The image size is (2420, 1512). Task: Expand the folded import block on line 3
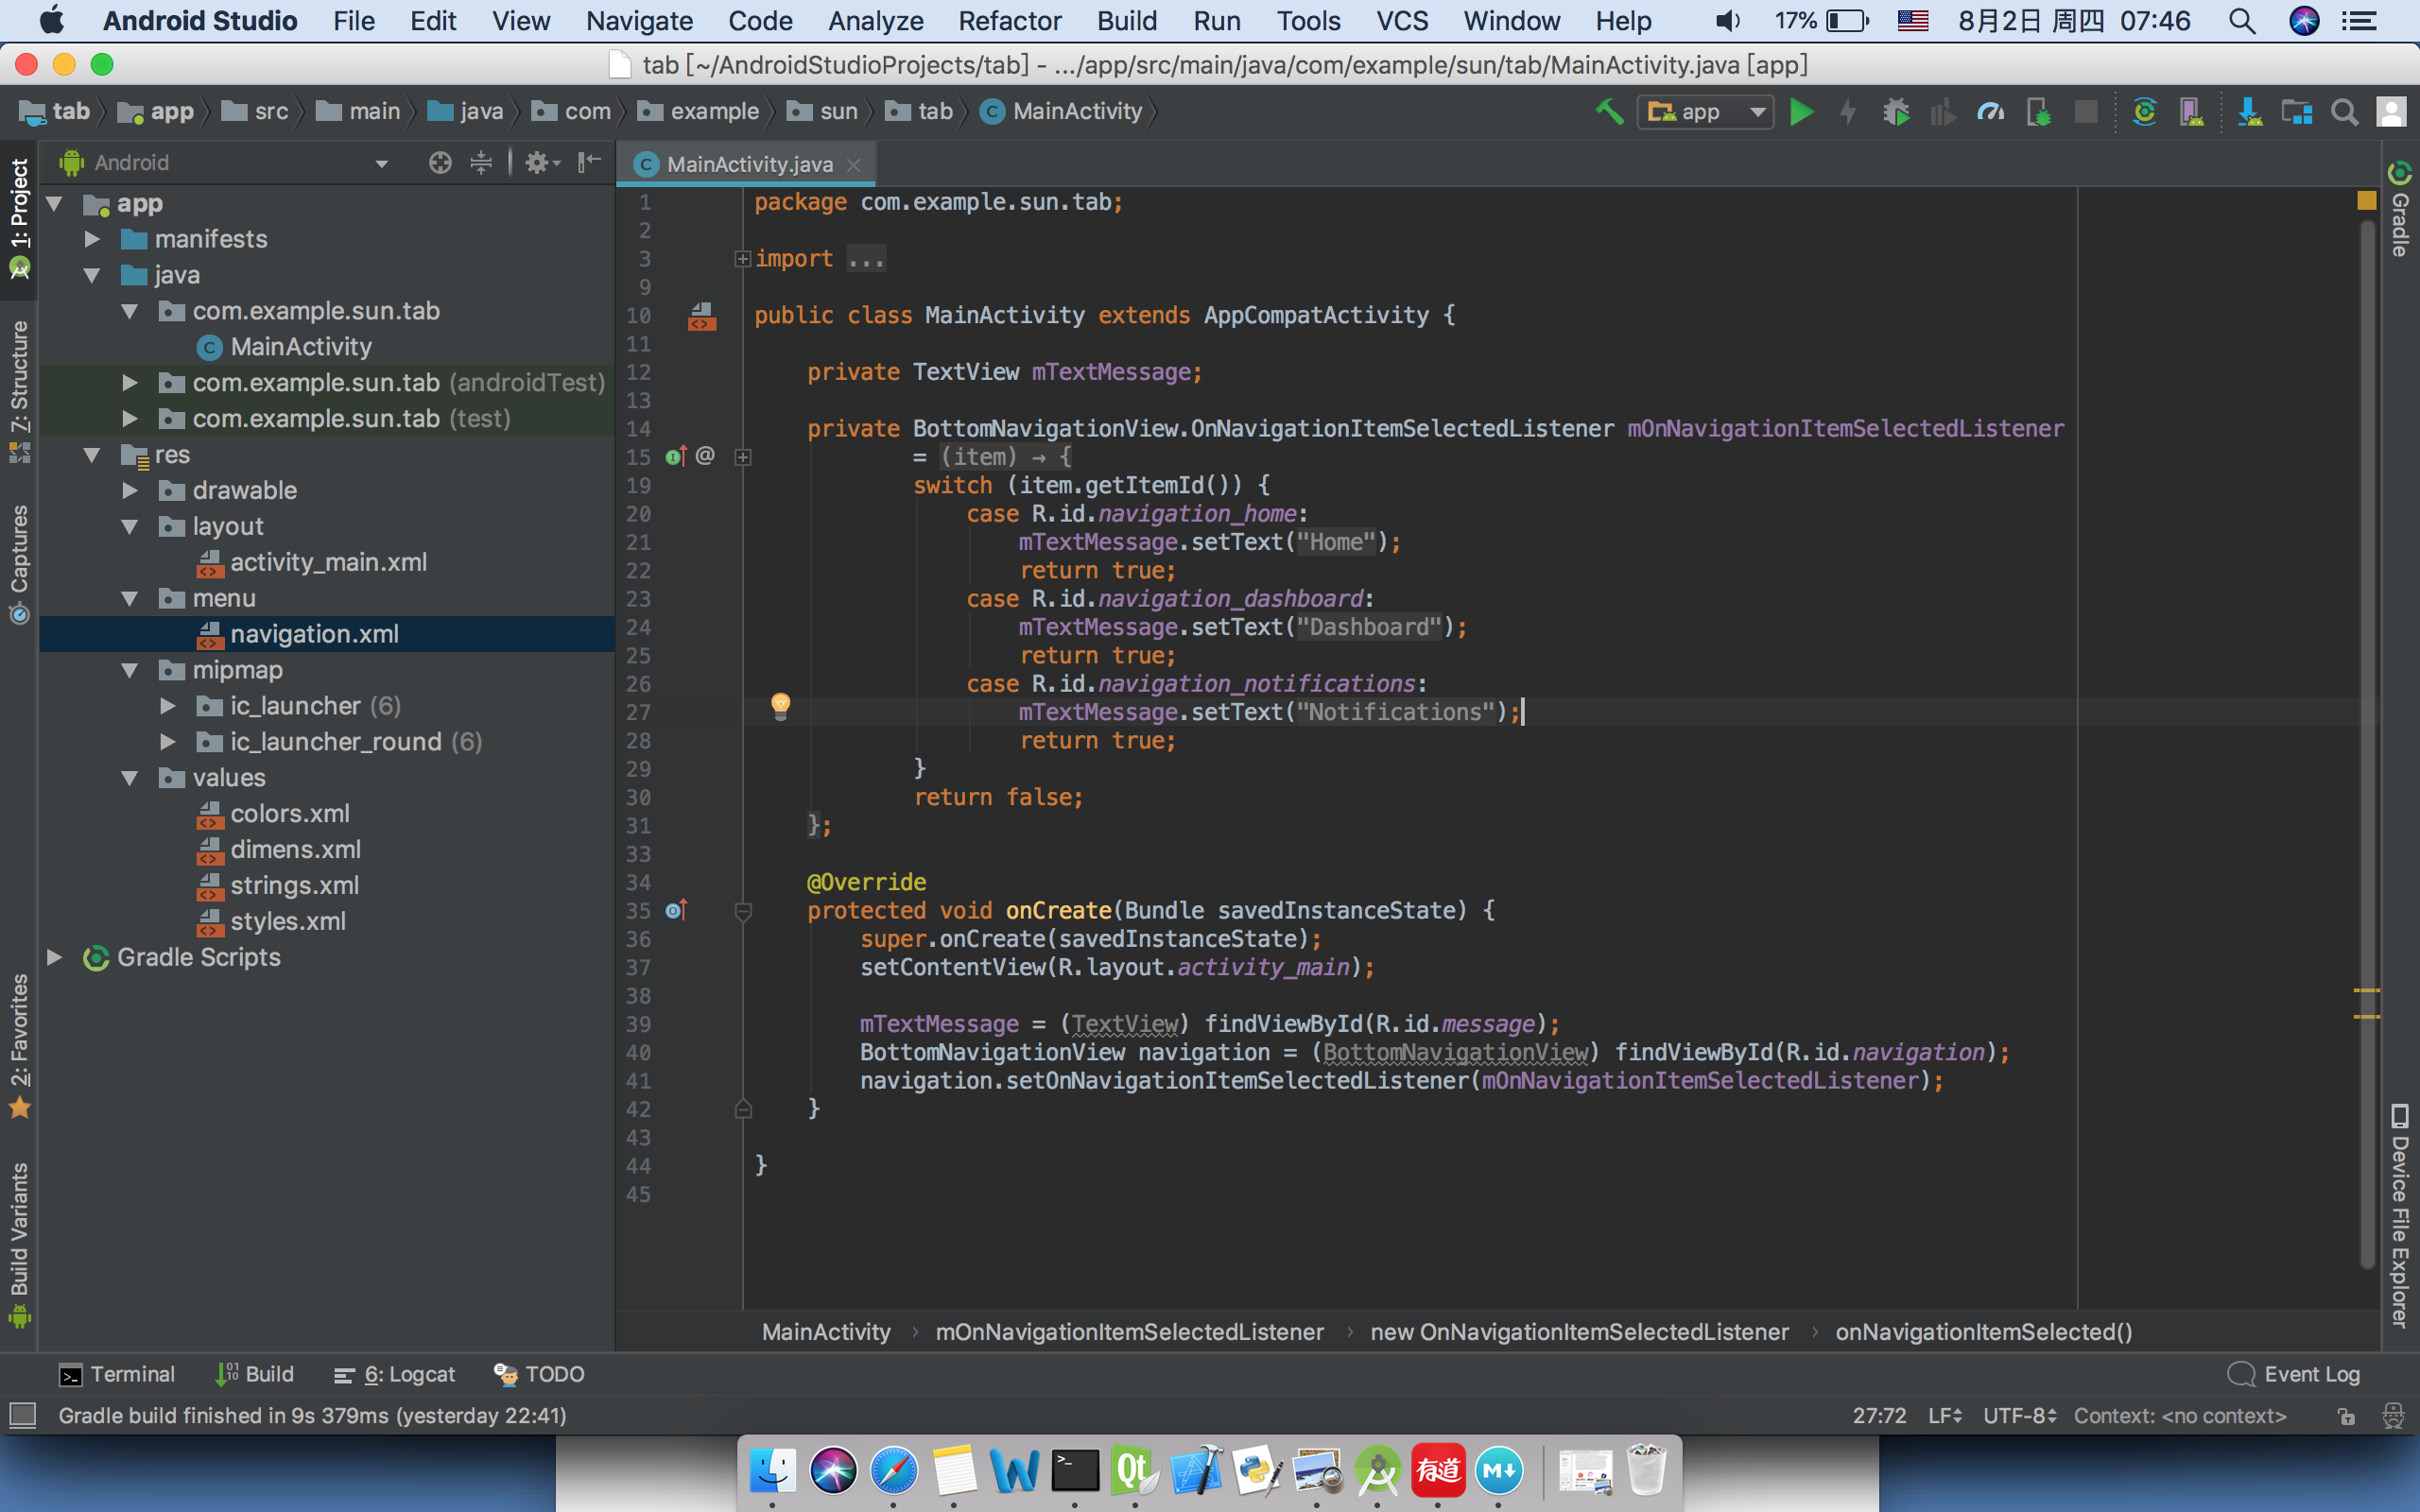(x=742, y=259)
